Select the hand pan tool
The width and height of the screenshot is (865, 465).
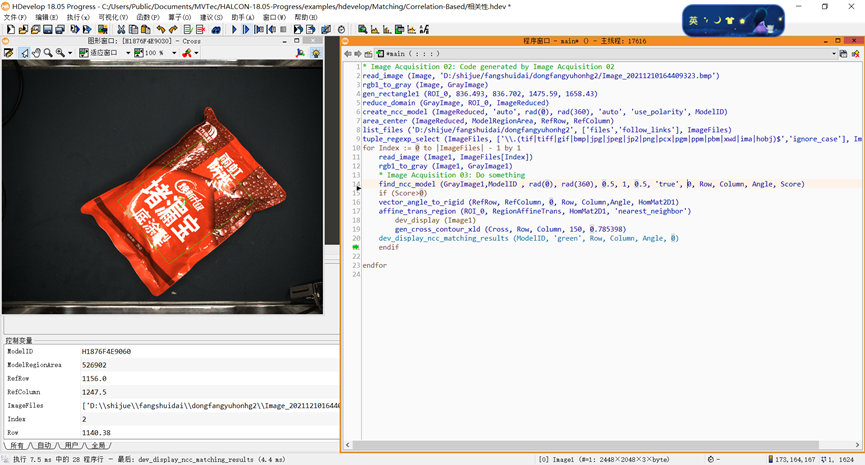(36, 52)
